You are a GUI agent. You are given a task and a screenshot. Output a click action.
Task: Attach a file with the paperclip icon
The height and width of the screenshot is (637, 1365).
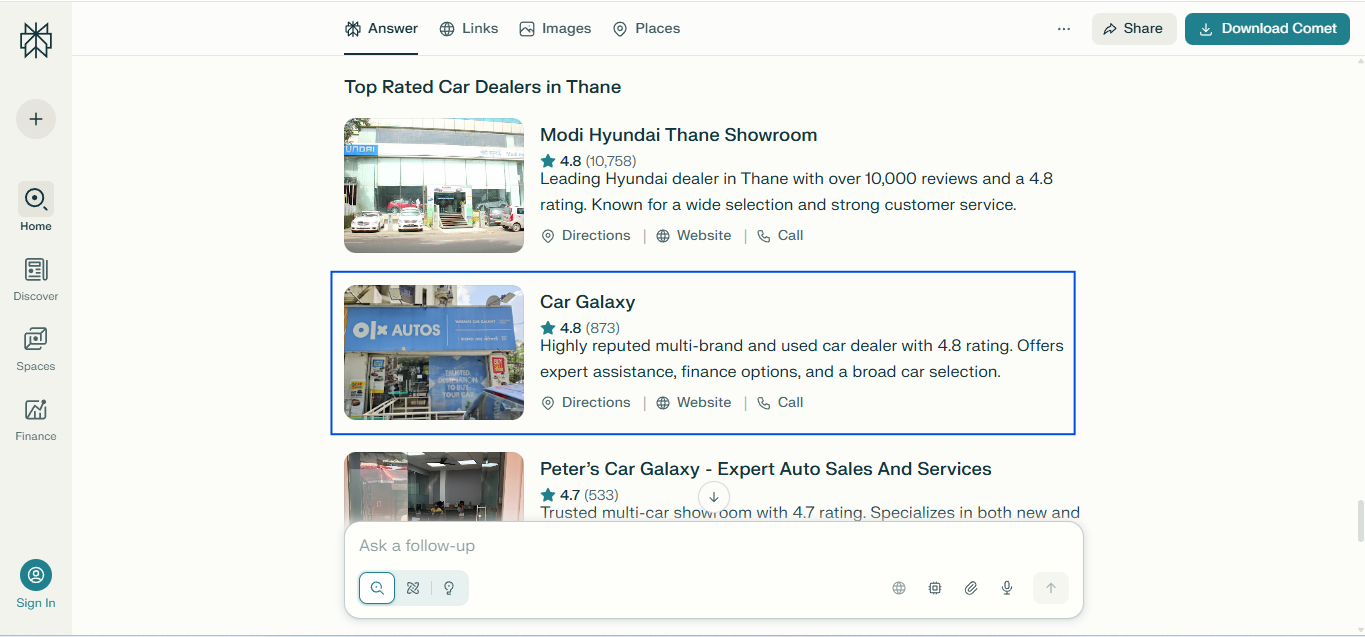coord(970,588)
